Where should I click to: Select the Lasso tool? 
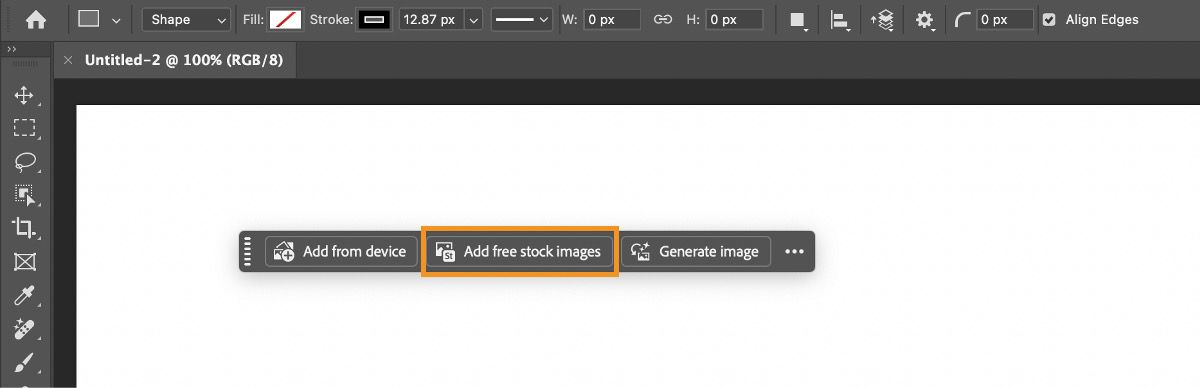(x=25, y=161)
